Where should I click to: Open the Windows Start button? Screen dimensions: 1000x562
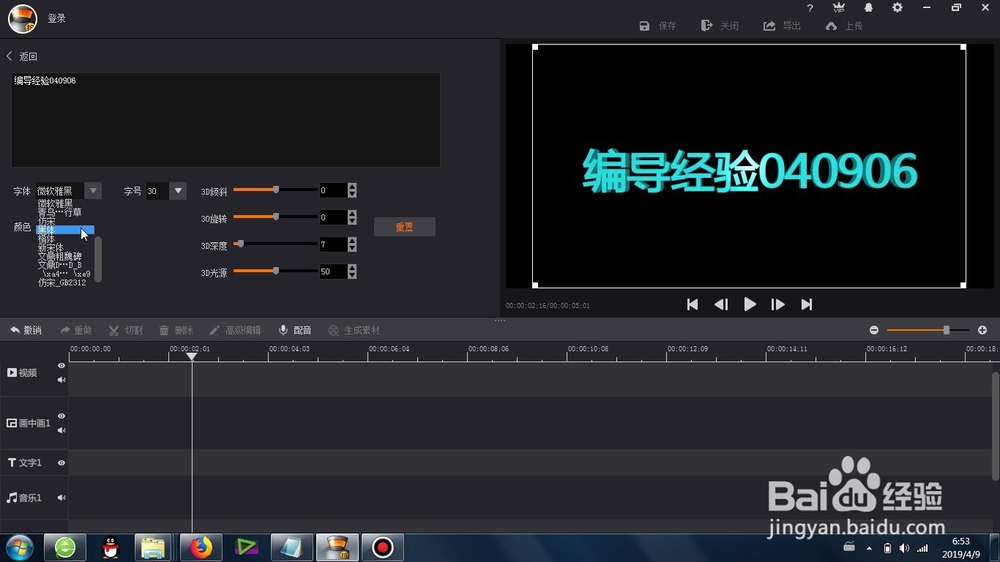19,547
